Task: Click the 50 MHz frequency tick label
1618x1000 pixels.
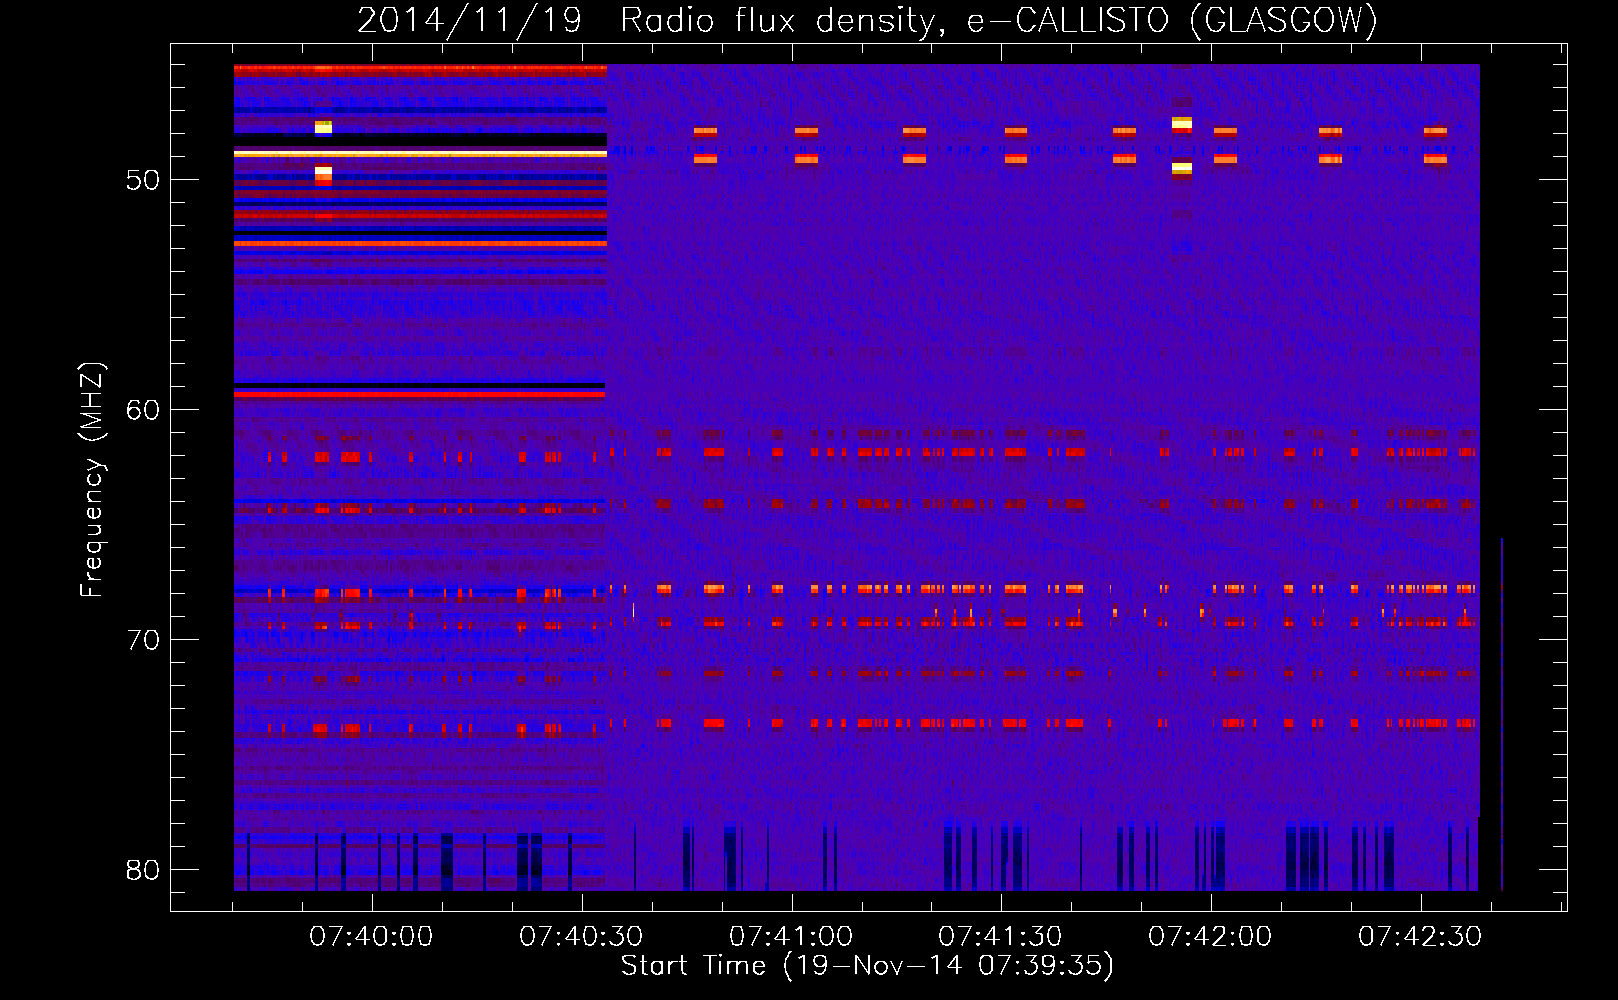Action: pos(143,180)
